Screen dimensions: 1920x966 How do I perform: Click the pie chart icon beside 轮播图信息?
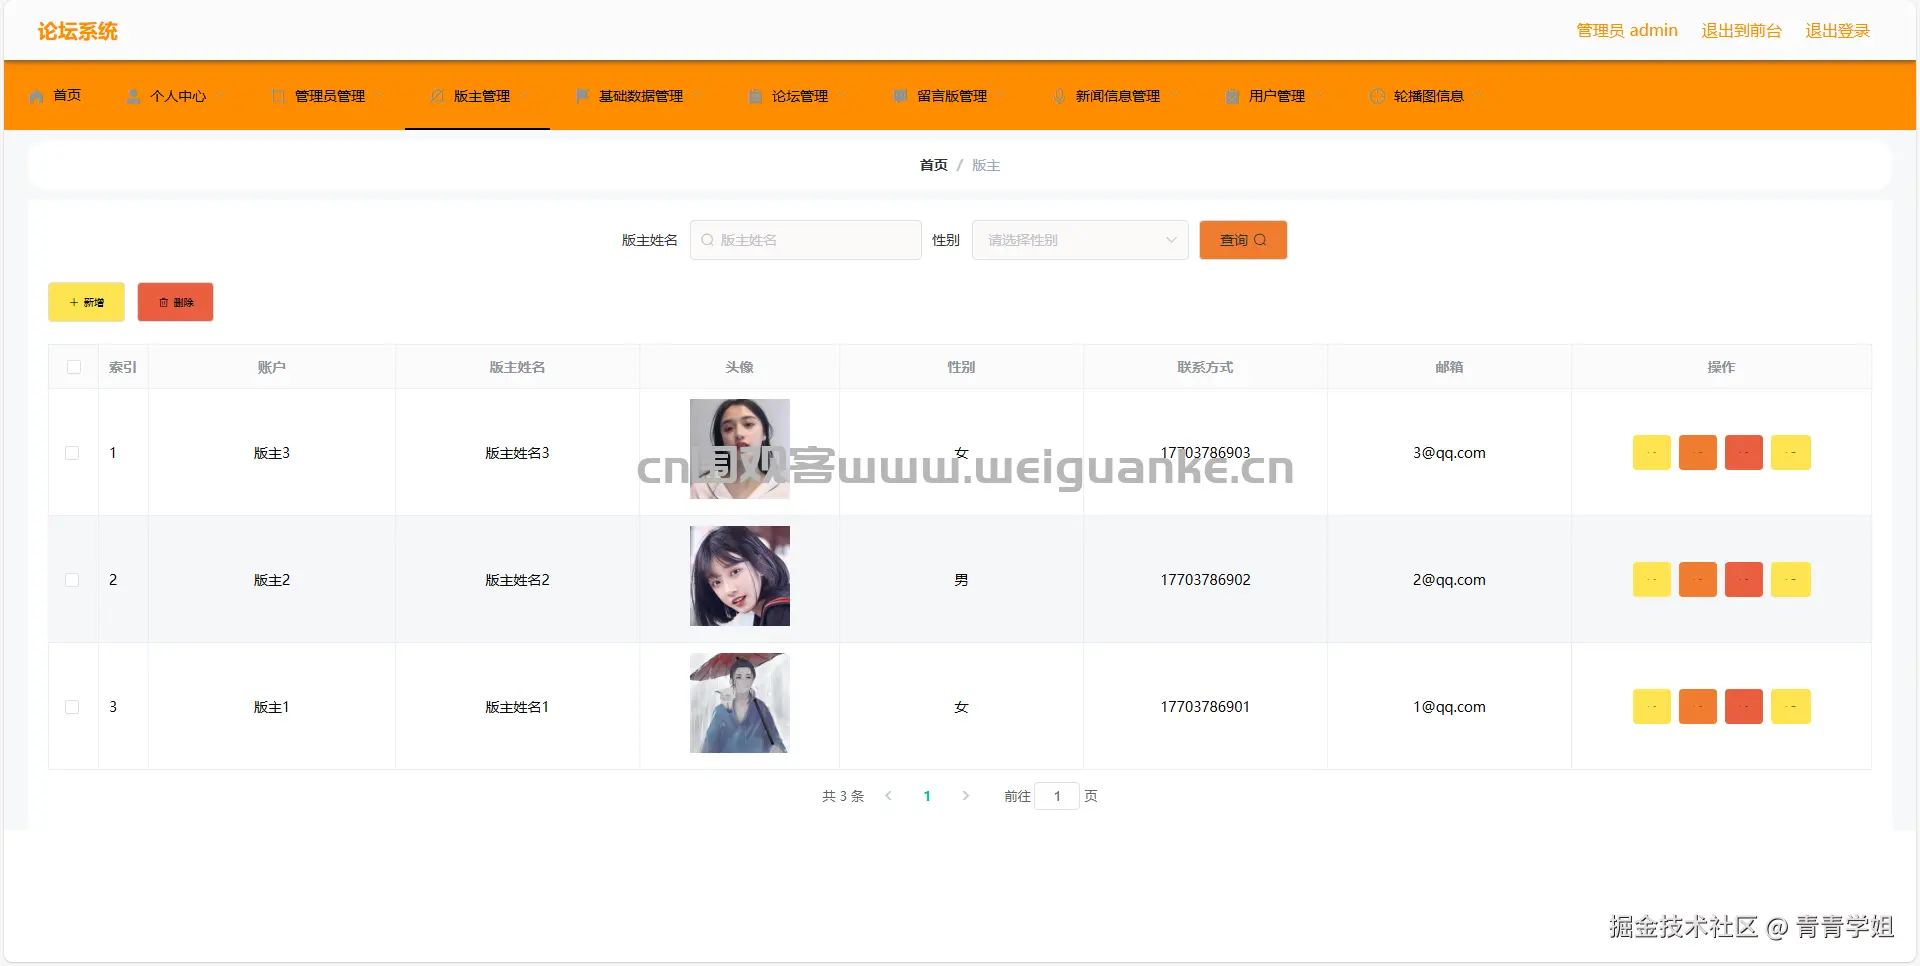click(x=1377, y=96)
